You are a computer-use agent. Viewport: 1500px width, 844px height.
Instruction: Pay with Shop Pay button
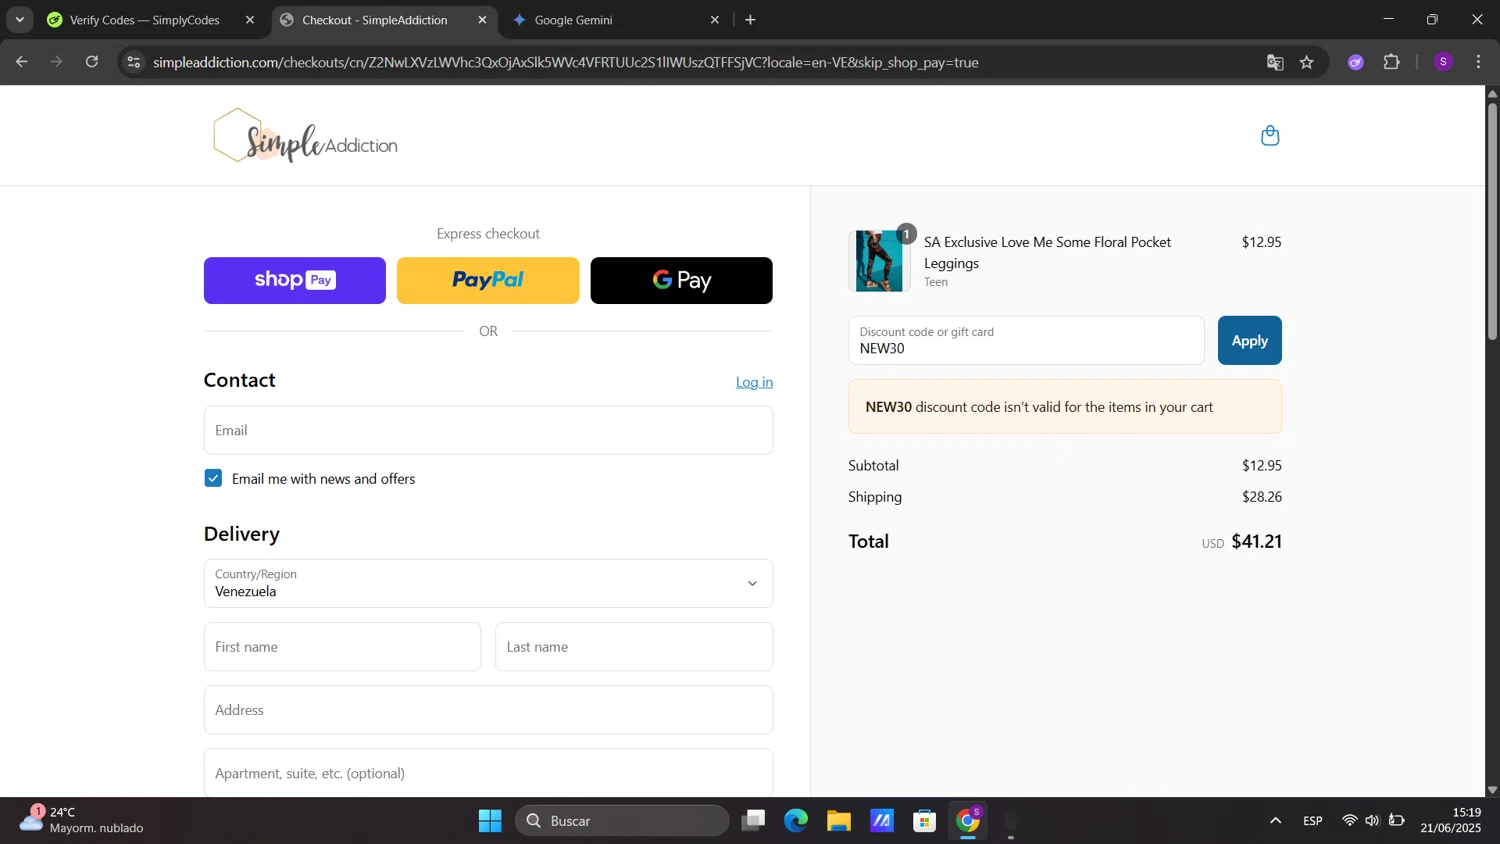295,280
